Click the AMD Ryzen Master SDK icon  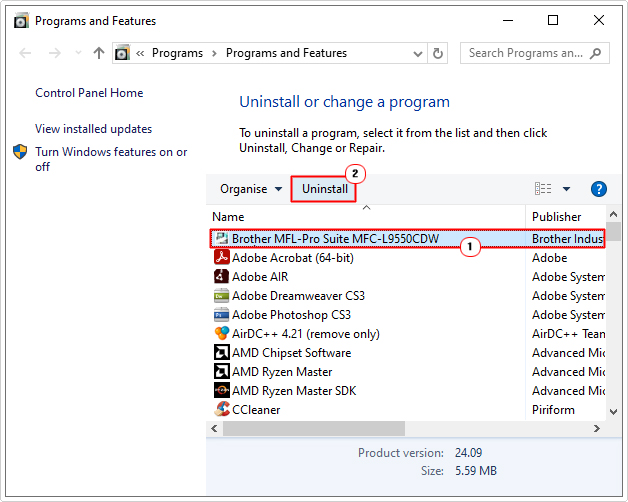[x=221, y=390]
